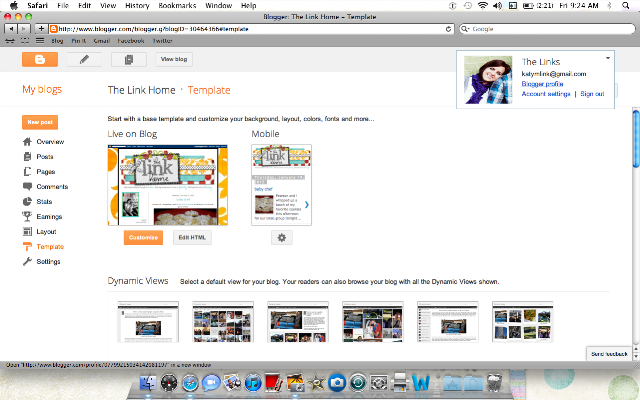Open Trash in the Dock
Image resolution: width=640 pixels, height=400 pixels.
point(494,383)
